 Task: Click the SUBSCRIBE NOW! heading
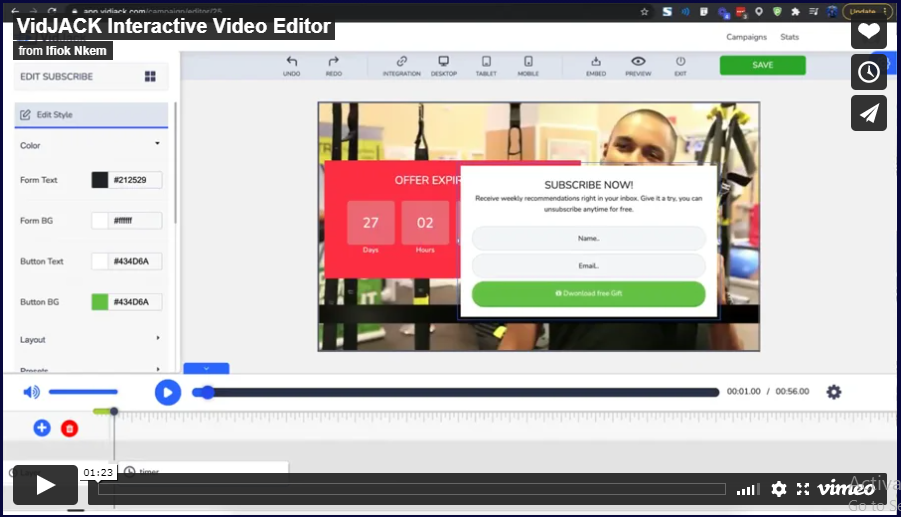pyautogui.click(x=588, y=185)
